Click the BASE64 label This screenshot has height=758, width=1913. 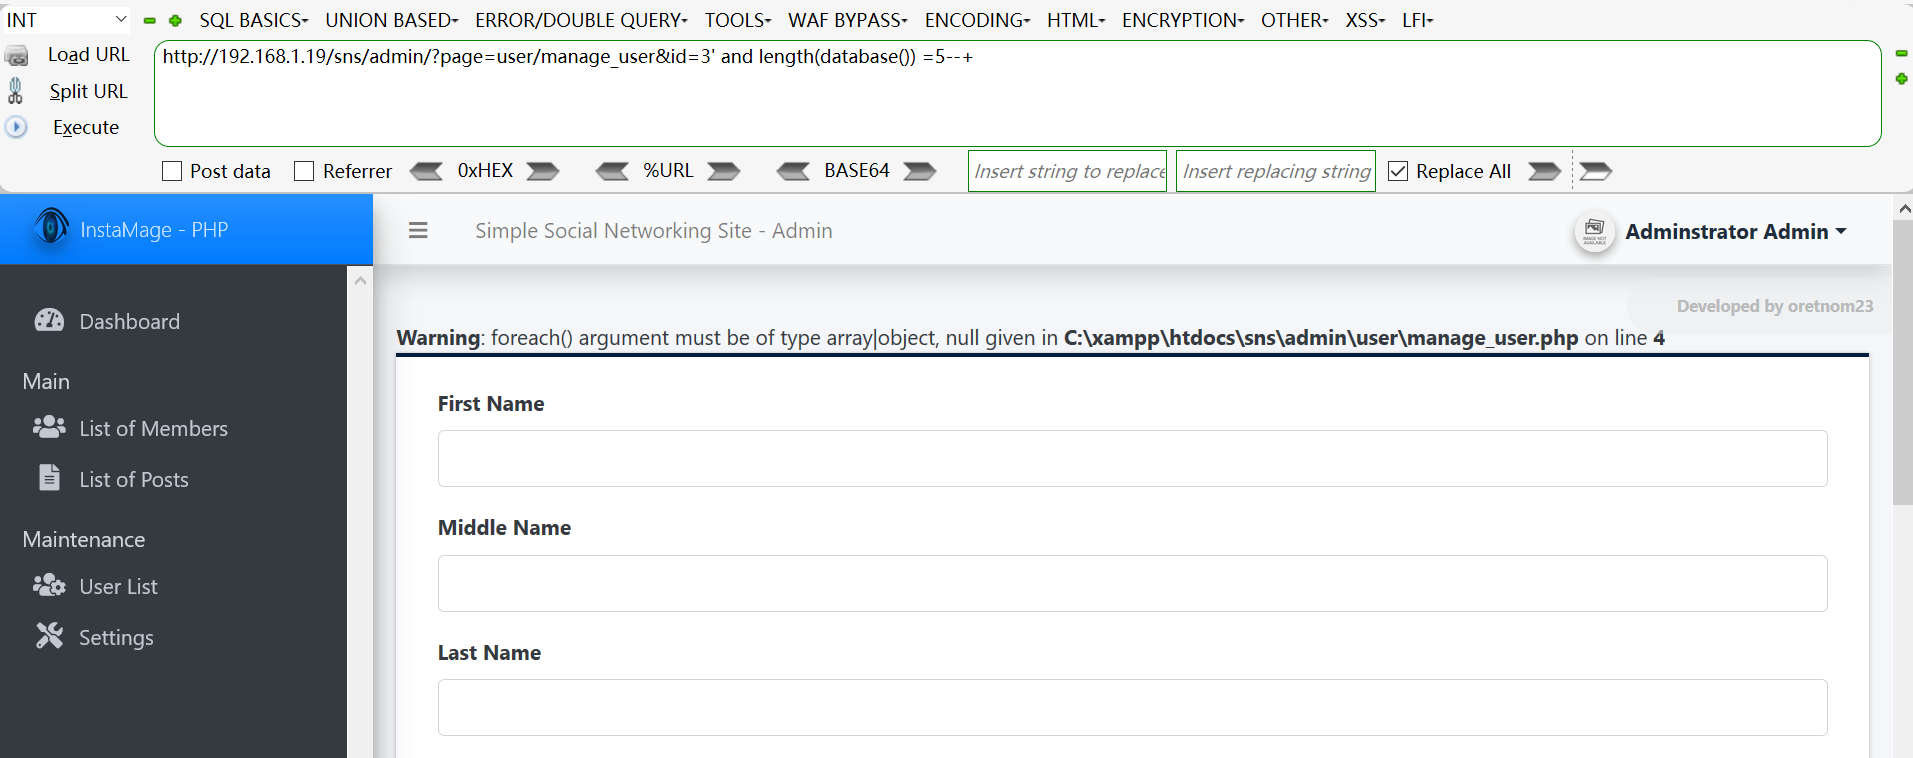pyautogui.click(x=857, y=171)
